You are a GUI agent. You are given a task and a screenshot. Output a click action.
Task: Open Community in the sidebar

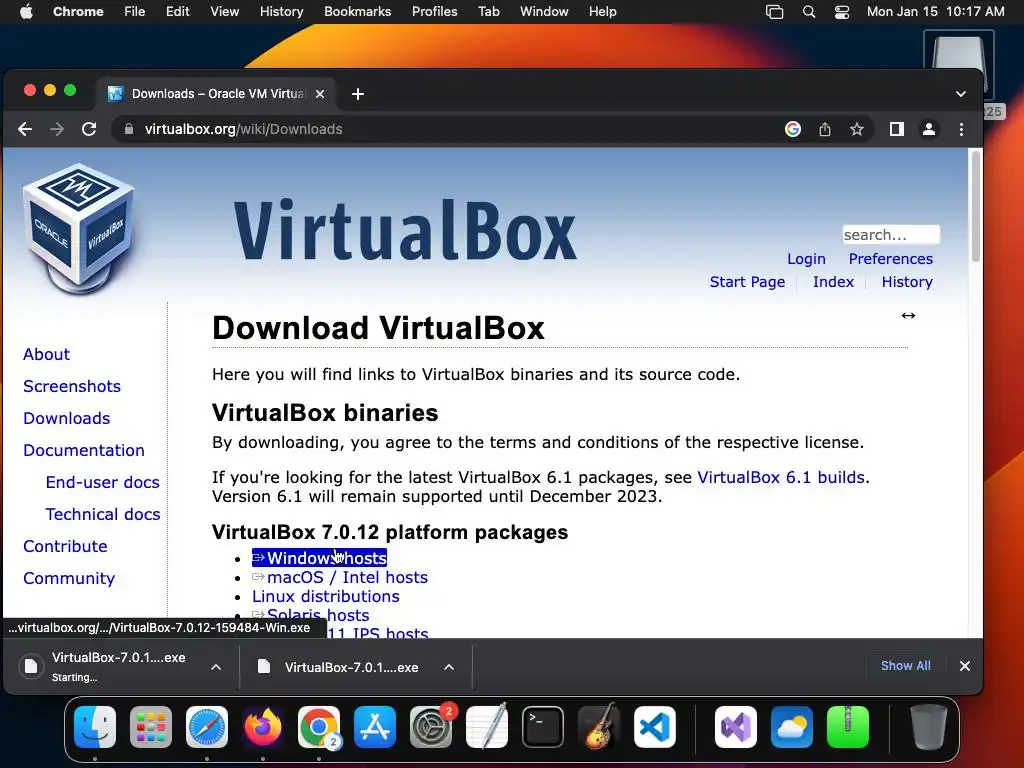(x=69, y=579)
